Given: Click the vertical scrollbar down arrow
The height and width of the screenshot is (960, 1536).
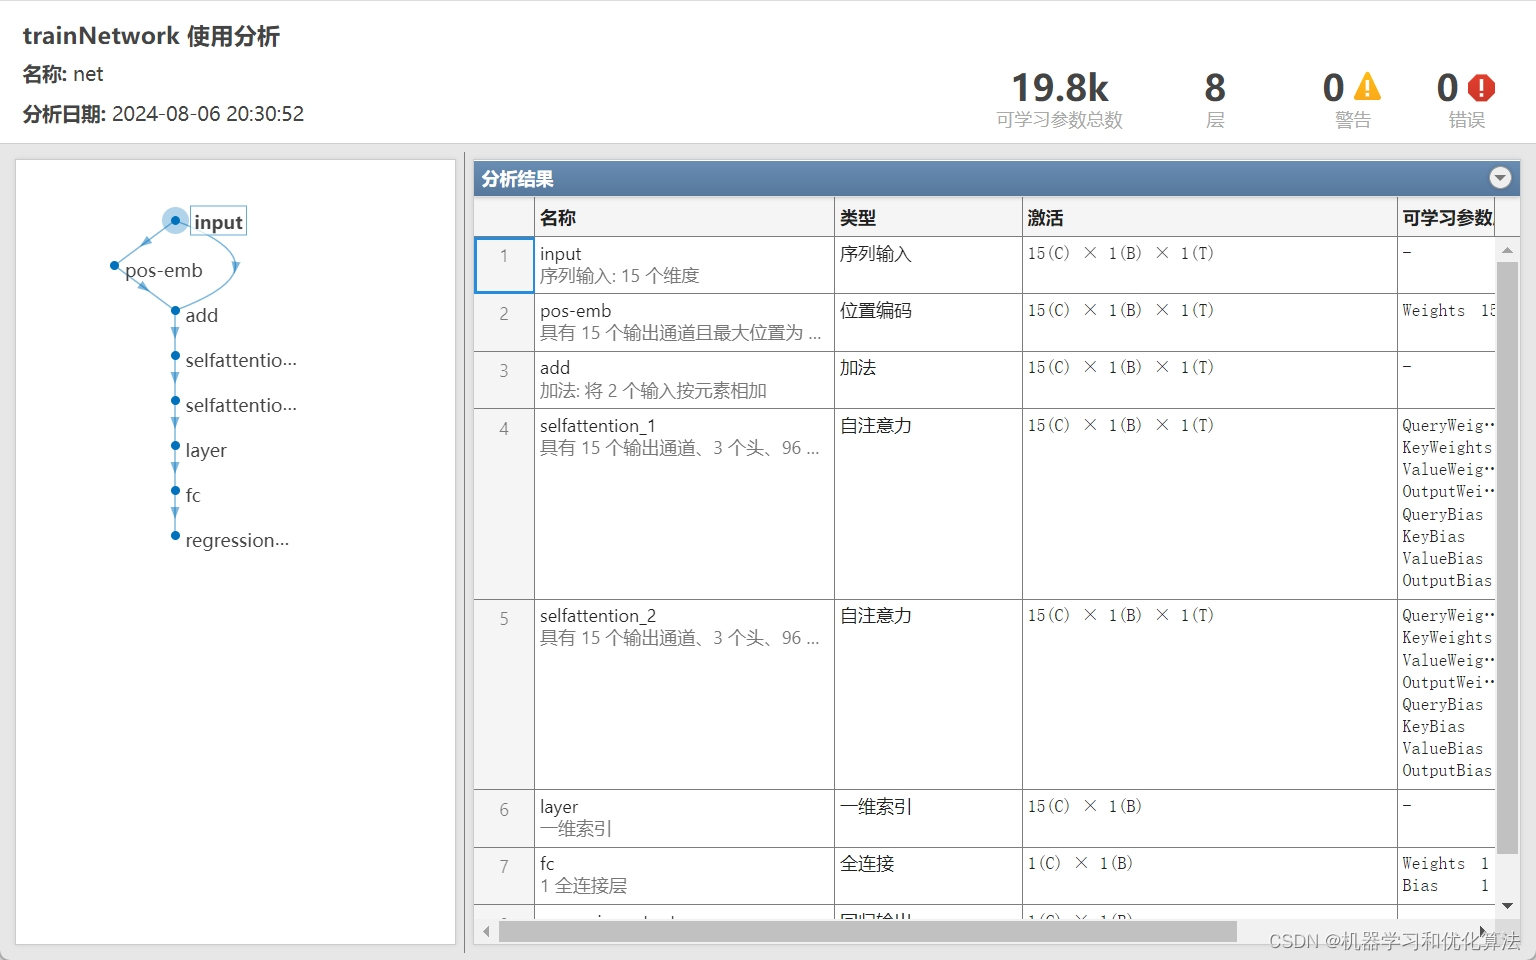Looking at the screenshot, I should [x=1507, y=906].
